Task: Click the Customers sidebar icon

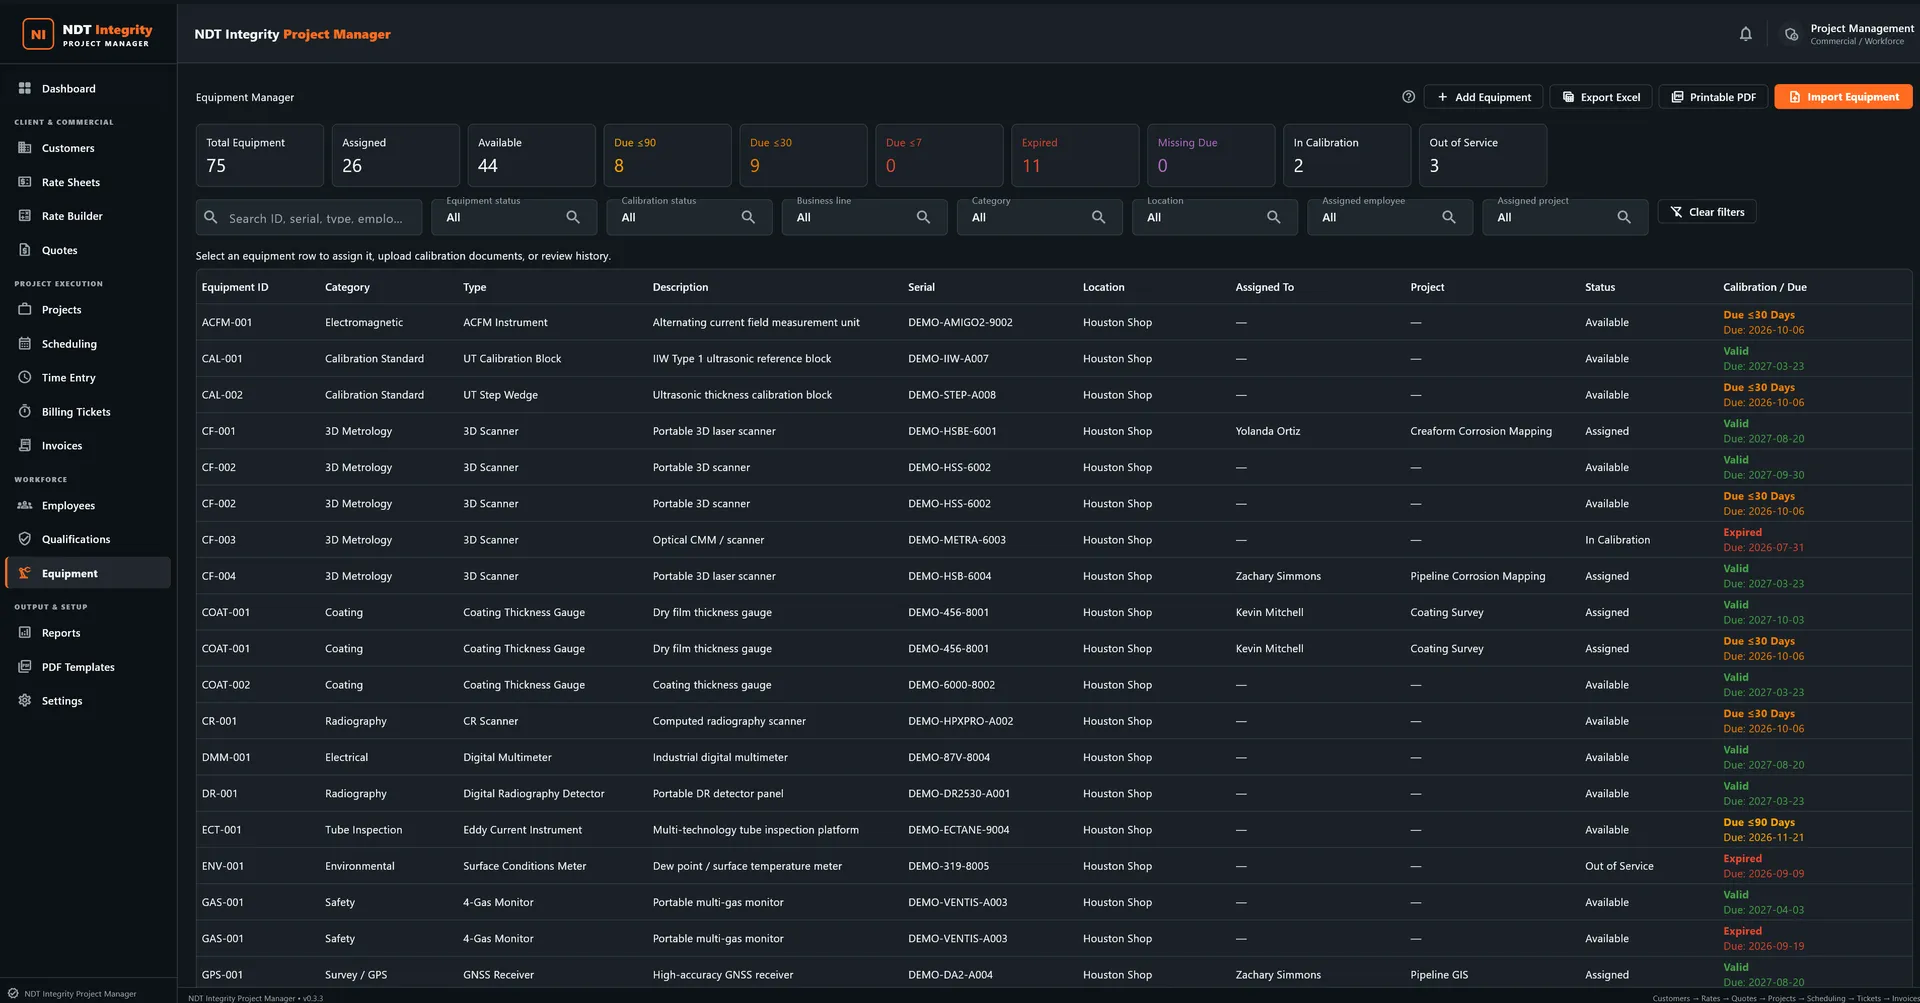Action: (25, 148)
